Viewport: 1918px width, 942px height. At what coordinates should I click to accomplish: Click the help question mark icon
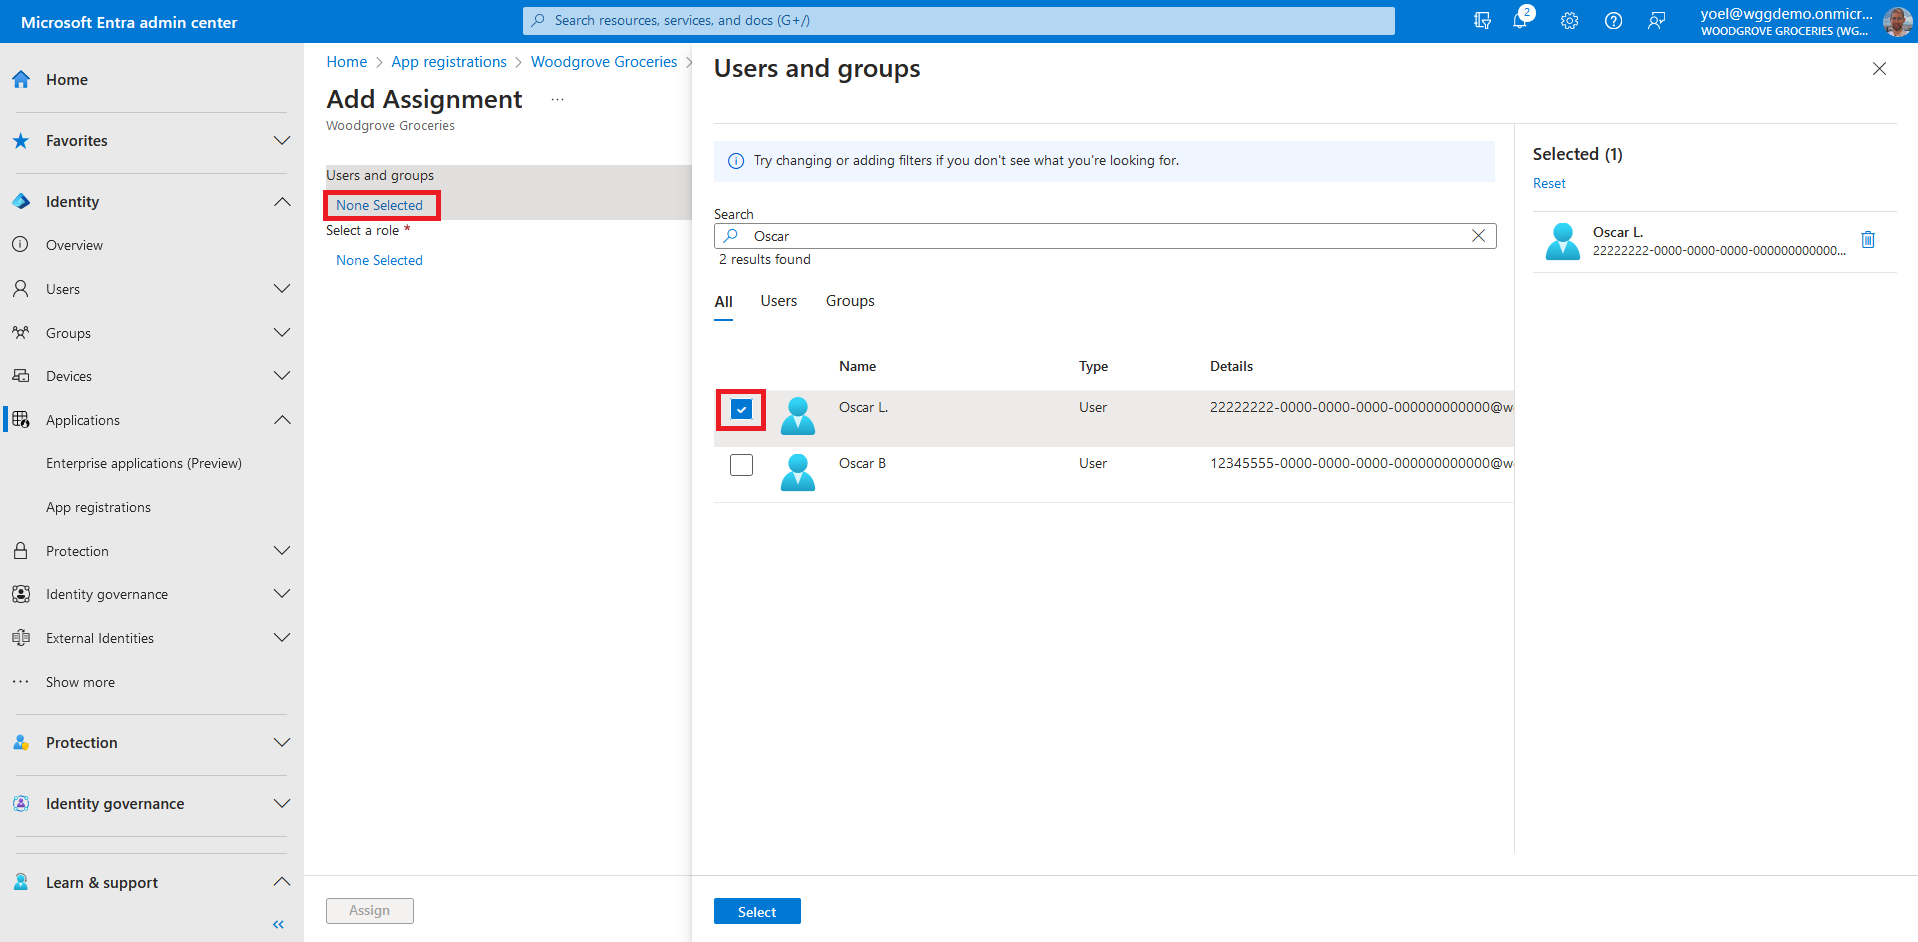click(1613, 21)
